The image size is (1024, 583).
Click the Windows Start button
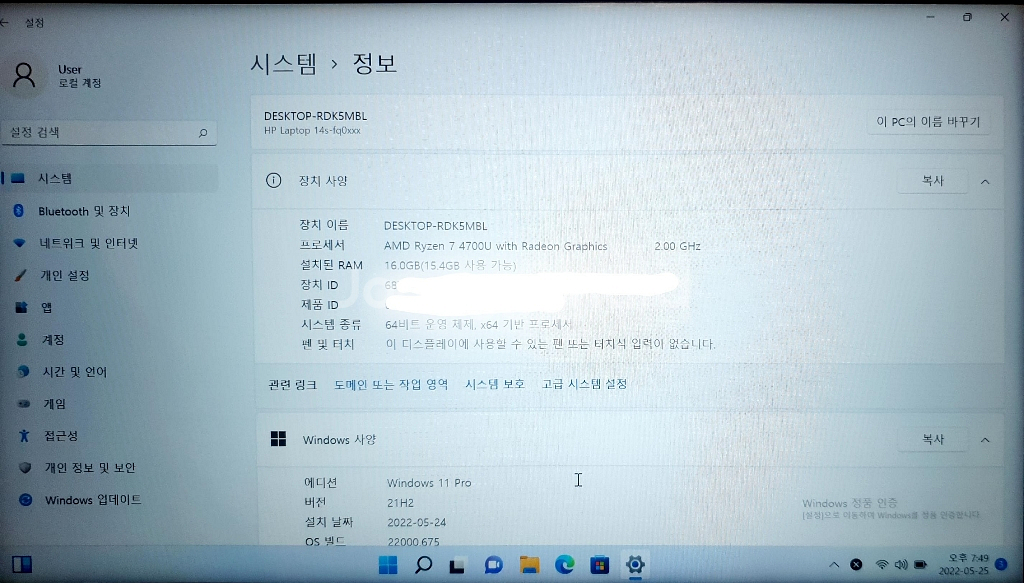(388, 565)
